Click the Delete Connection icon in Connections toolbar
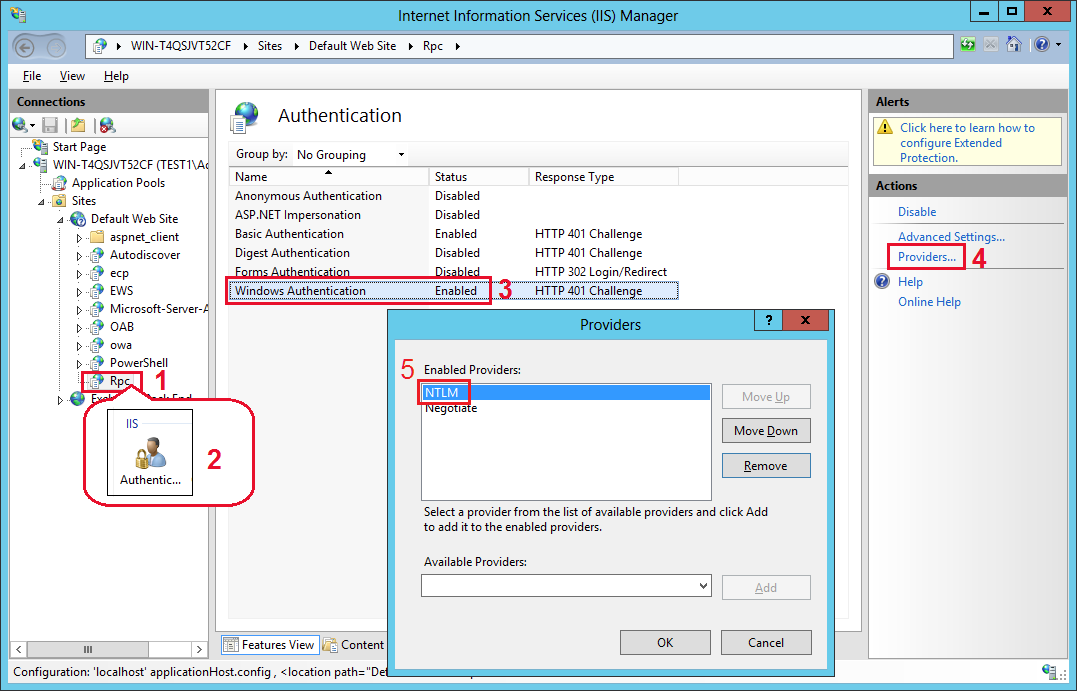The height and width of the screenshot is (691, 1077). (107, 125)
